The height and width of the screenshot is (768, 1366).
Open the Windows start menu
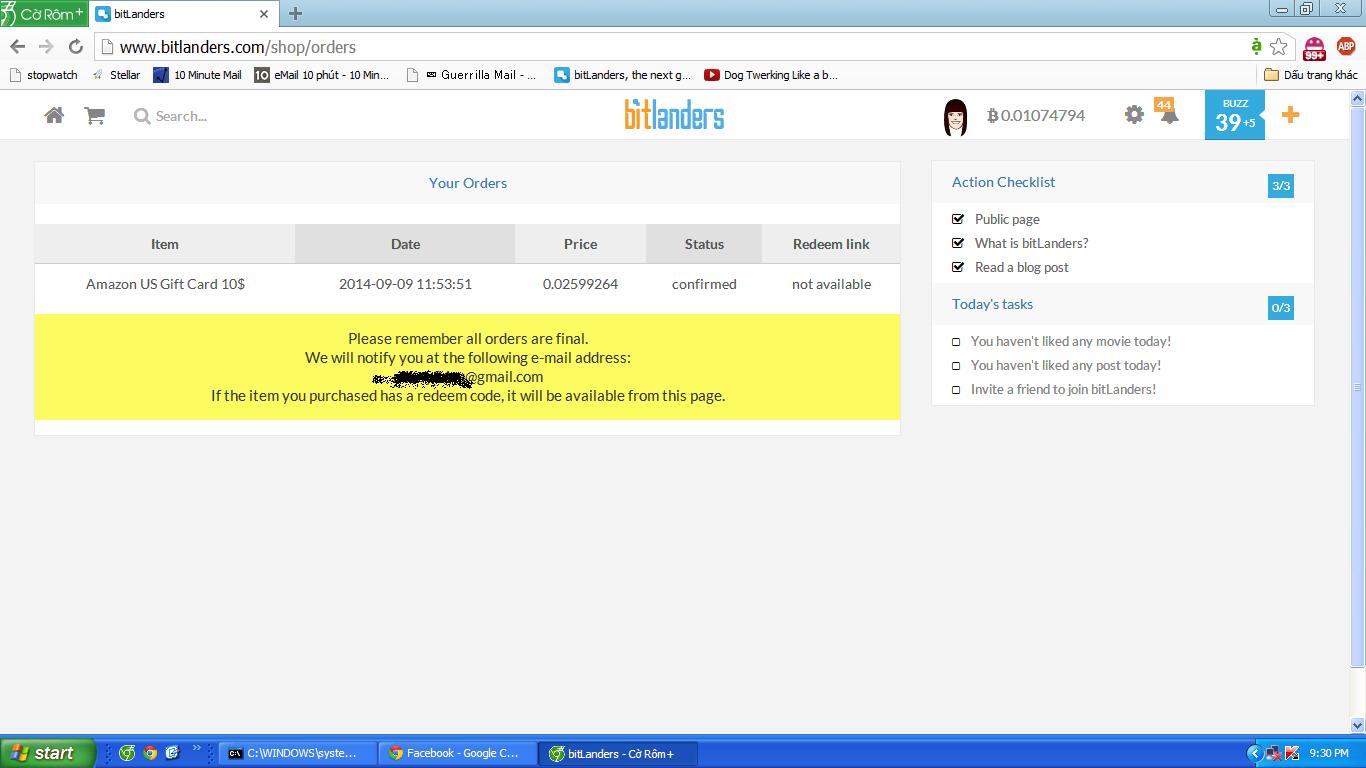coord(48,753)
